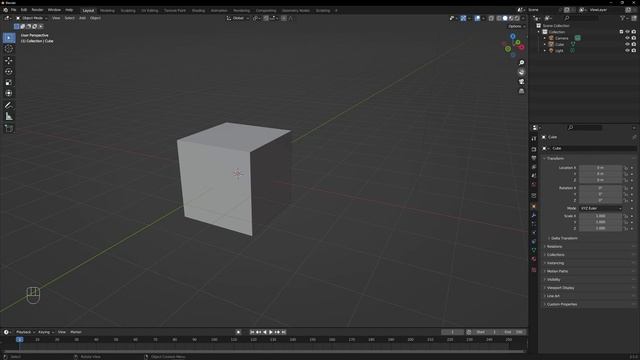Open the Scene properties tab icon
The width and height of the screenshot is (640, 360).
pos(534,176)
